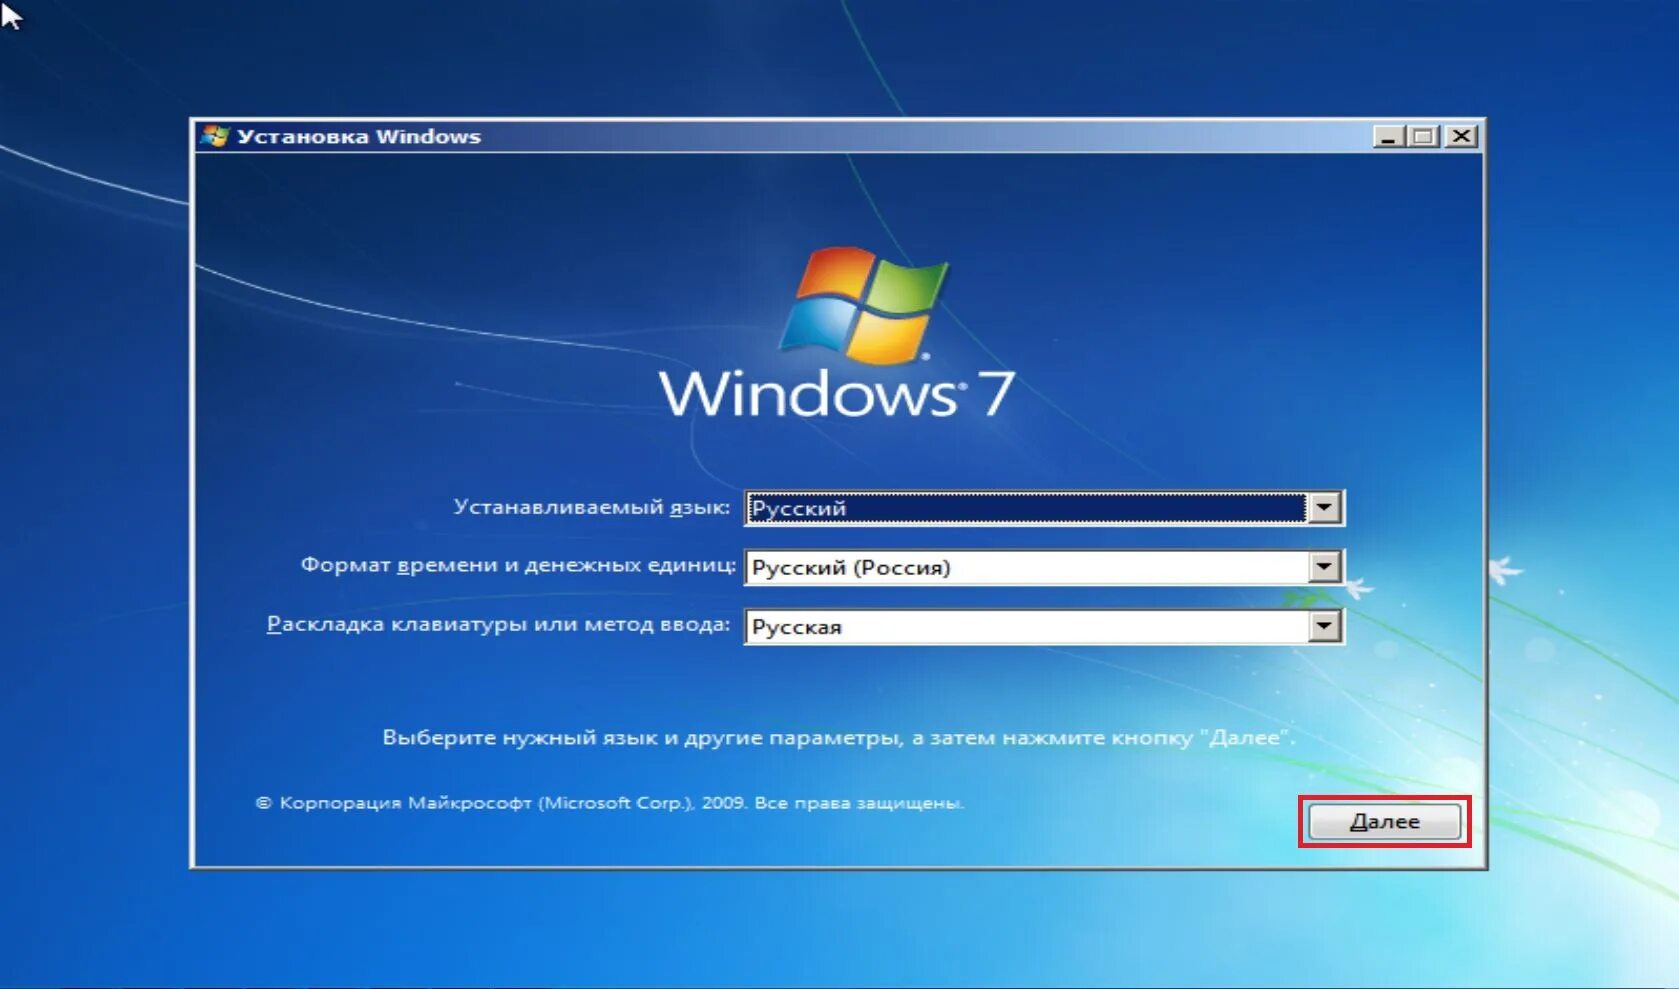Click the Установка Windows title bar icon

pos(217,135)
